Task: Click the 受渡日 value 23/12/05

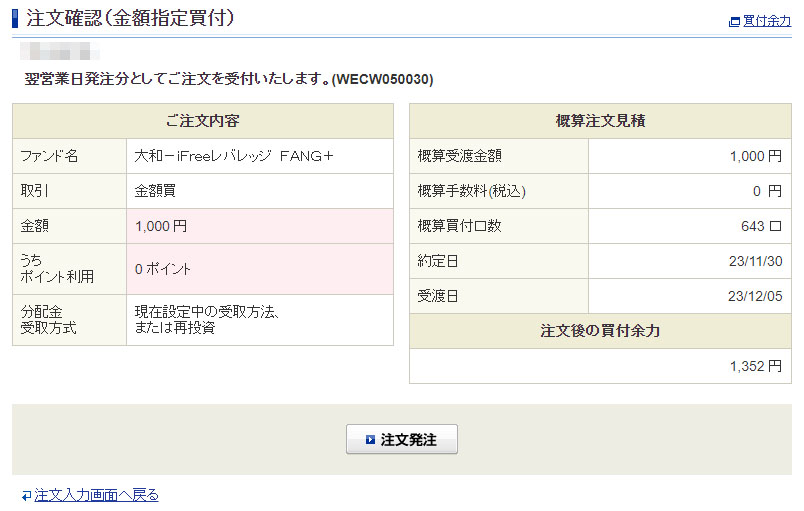Action: (x=756, y=296)
